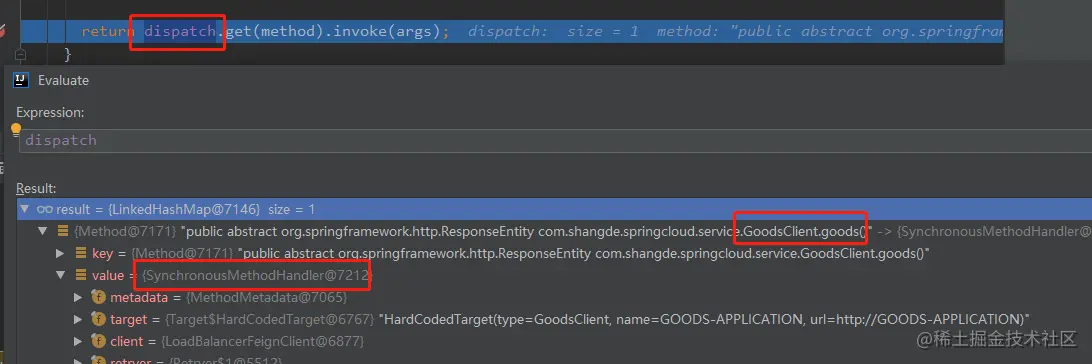Viewport: 1092px width, 364px height.
Task: Click the IntelliJ icon in Evaluate title
Action: tap(22, 81)
